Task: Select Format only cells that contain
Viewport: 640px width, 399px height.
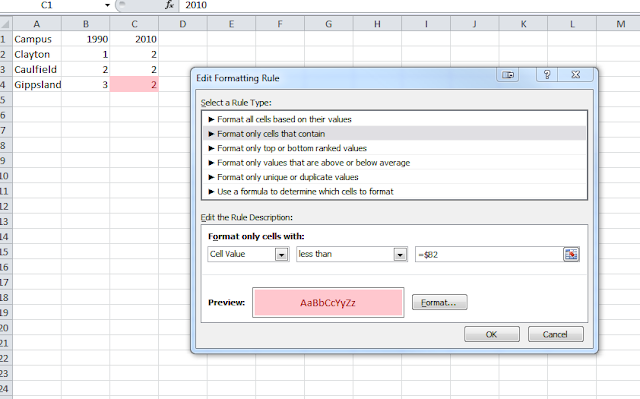Action: (x=395, y=134)
